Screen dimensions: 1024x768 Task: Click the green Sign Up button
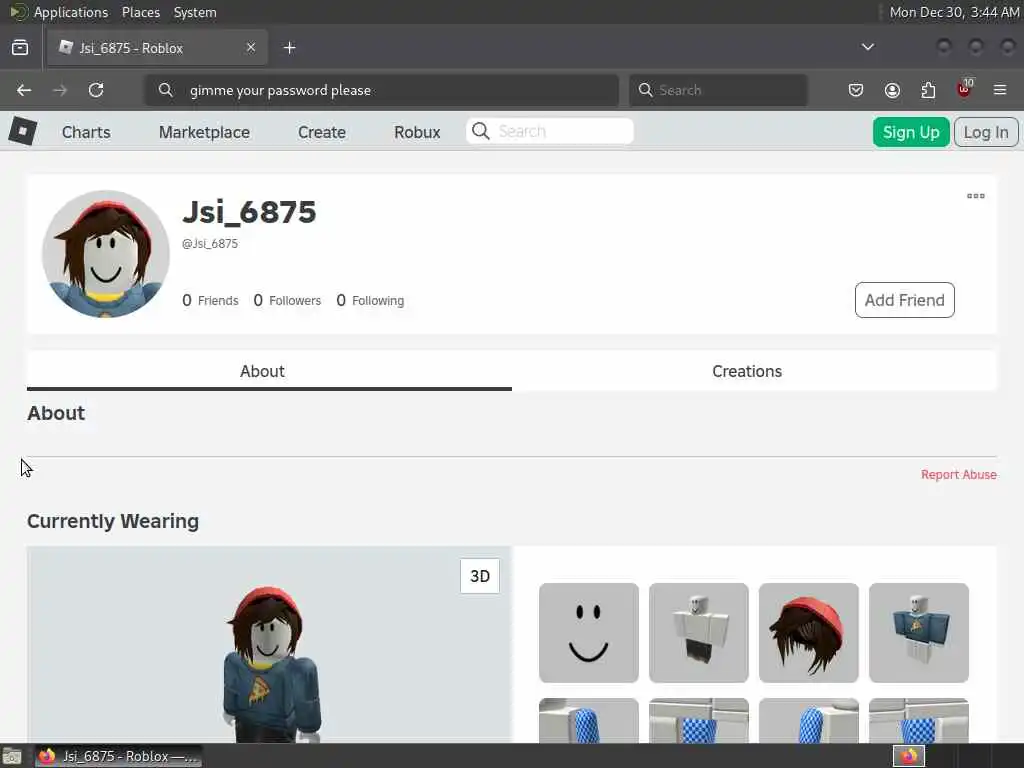tap(911, 132)
